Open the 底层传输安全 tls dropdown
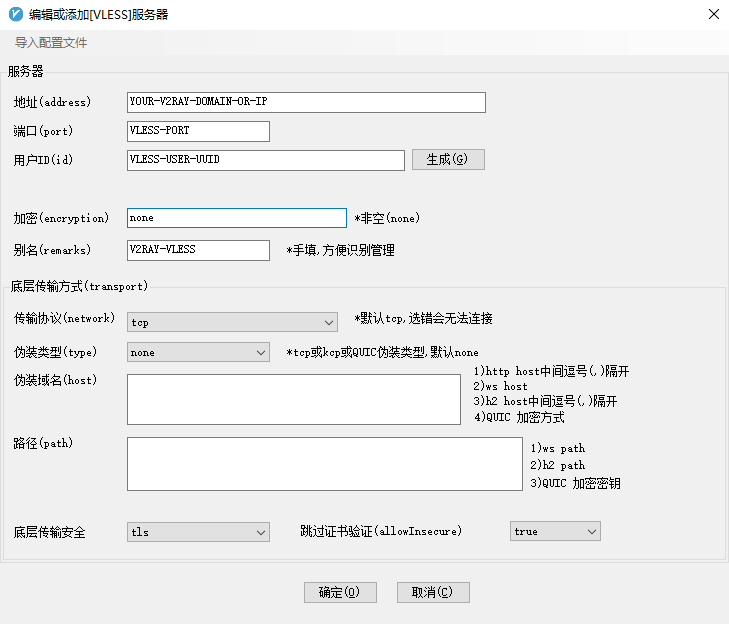729x624 pixels. click(198, 532)
